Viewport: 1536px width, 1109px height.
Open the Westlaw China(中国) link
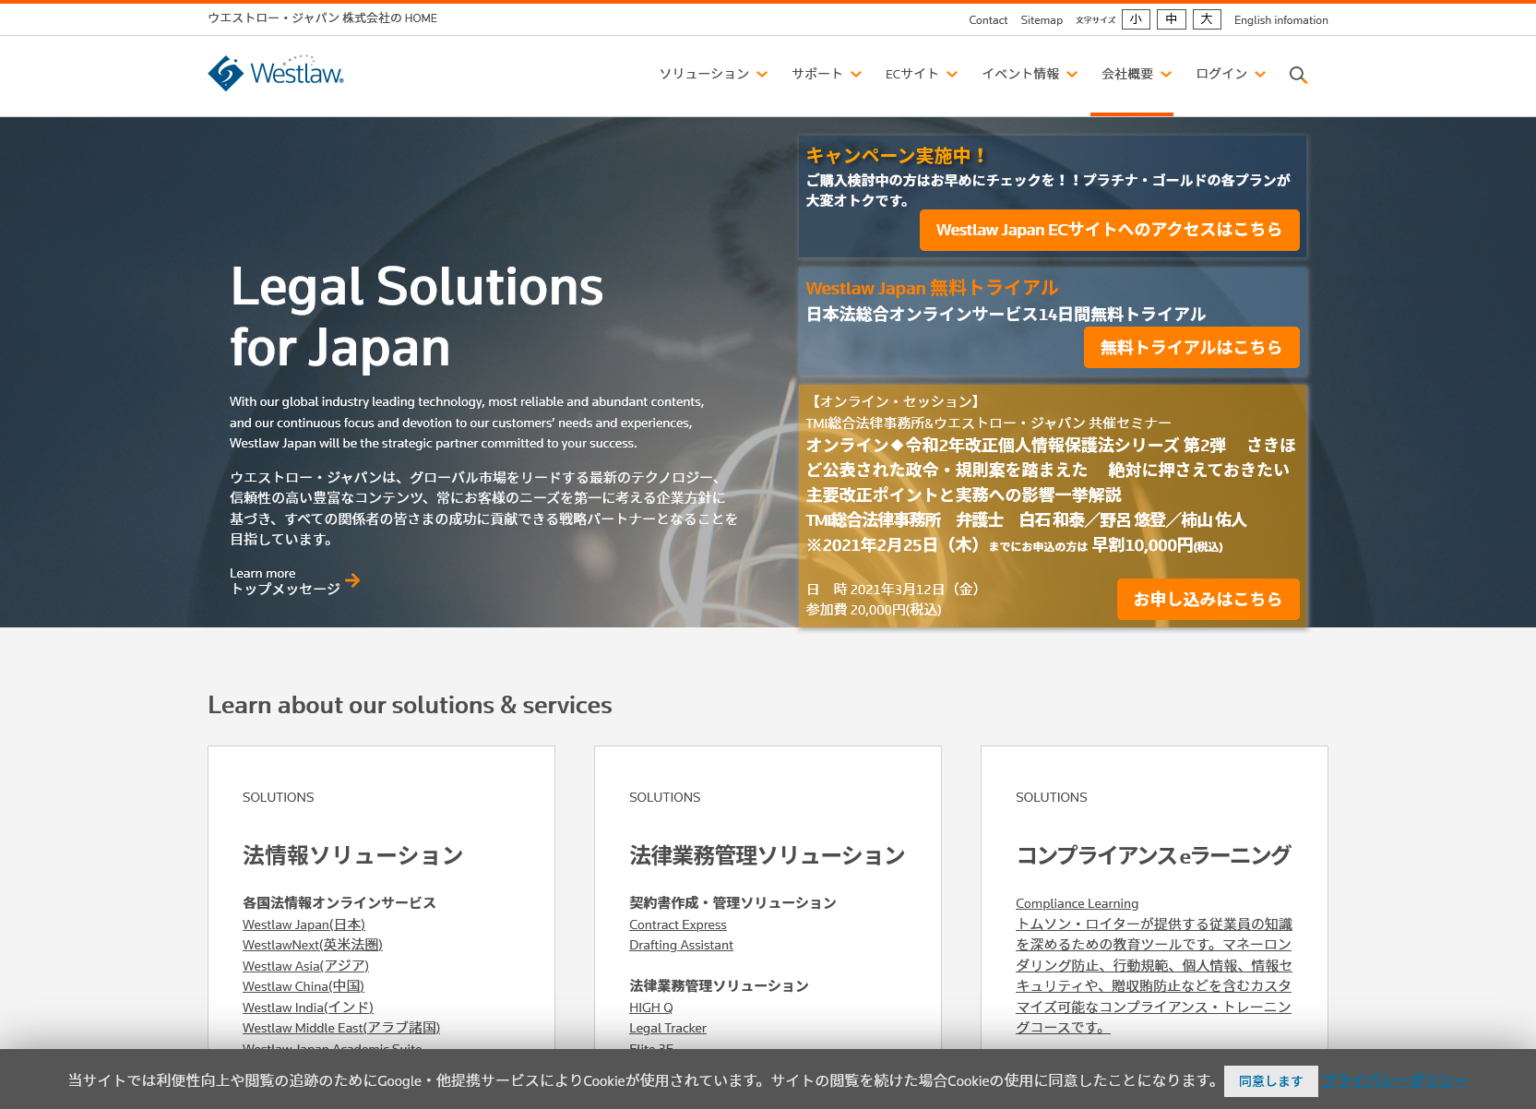(303, 986)
